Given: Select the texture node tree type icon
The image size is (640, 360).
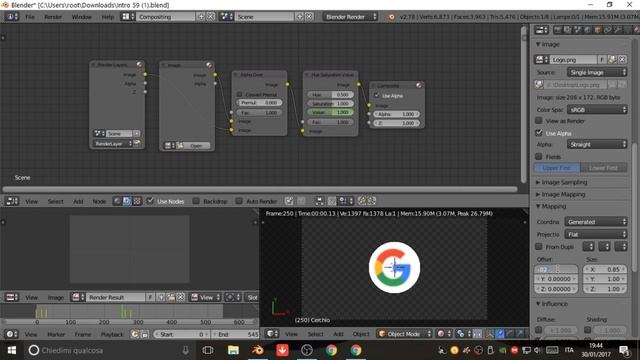Looking at the screenshot, I should click(137, 201).
